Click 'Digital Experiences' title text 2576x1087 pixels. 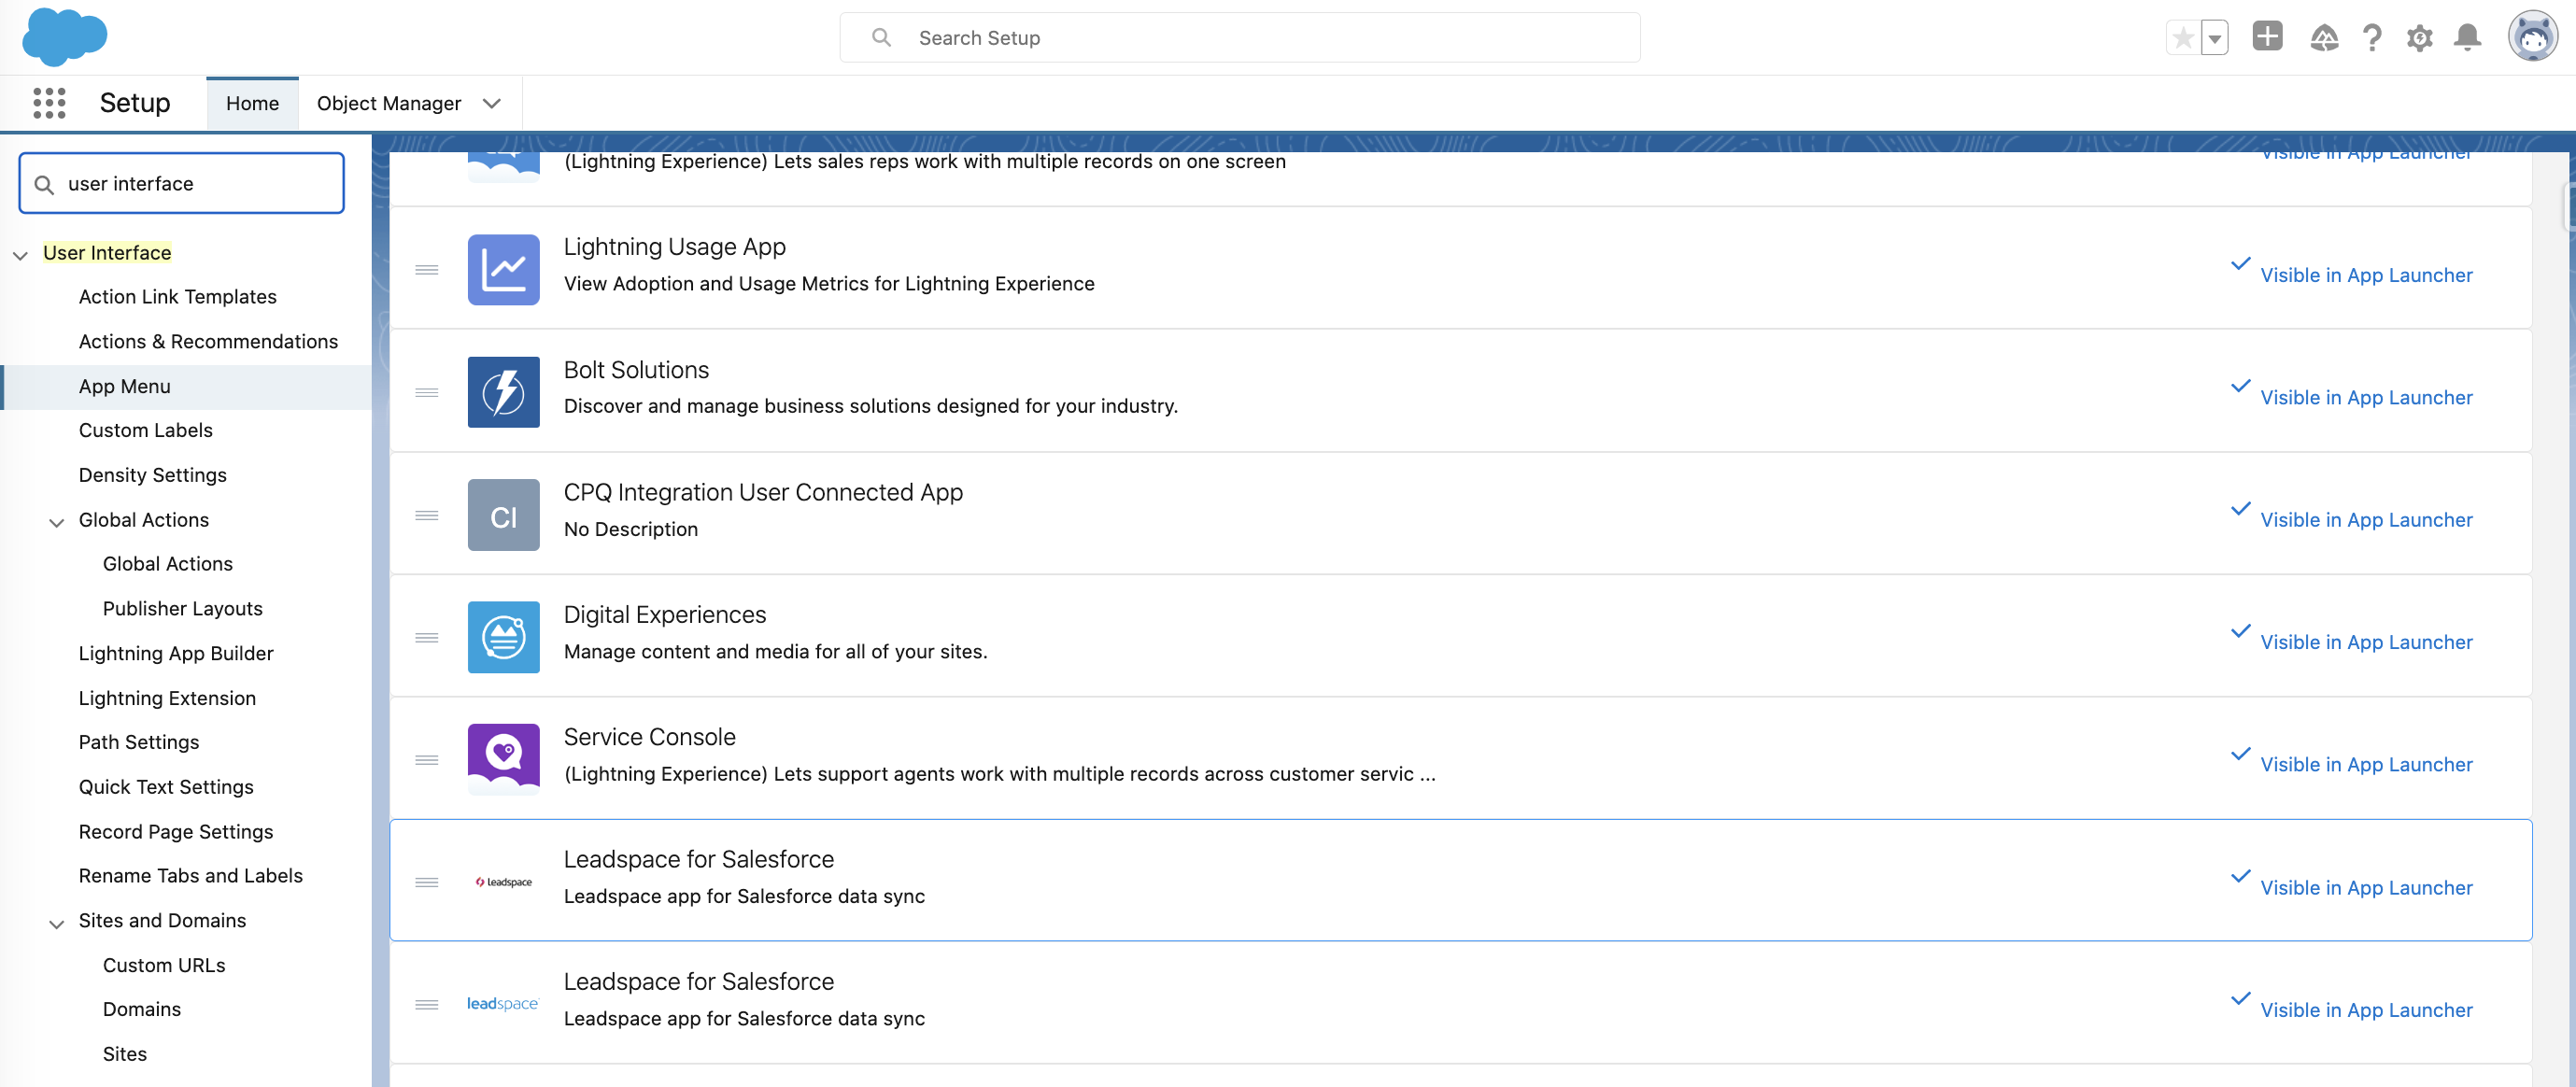pyautogui.click(x=665, y=615)
